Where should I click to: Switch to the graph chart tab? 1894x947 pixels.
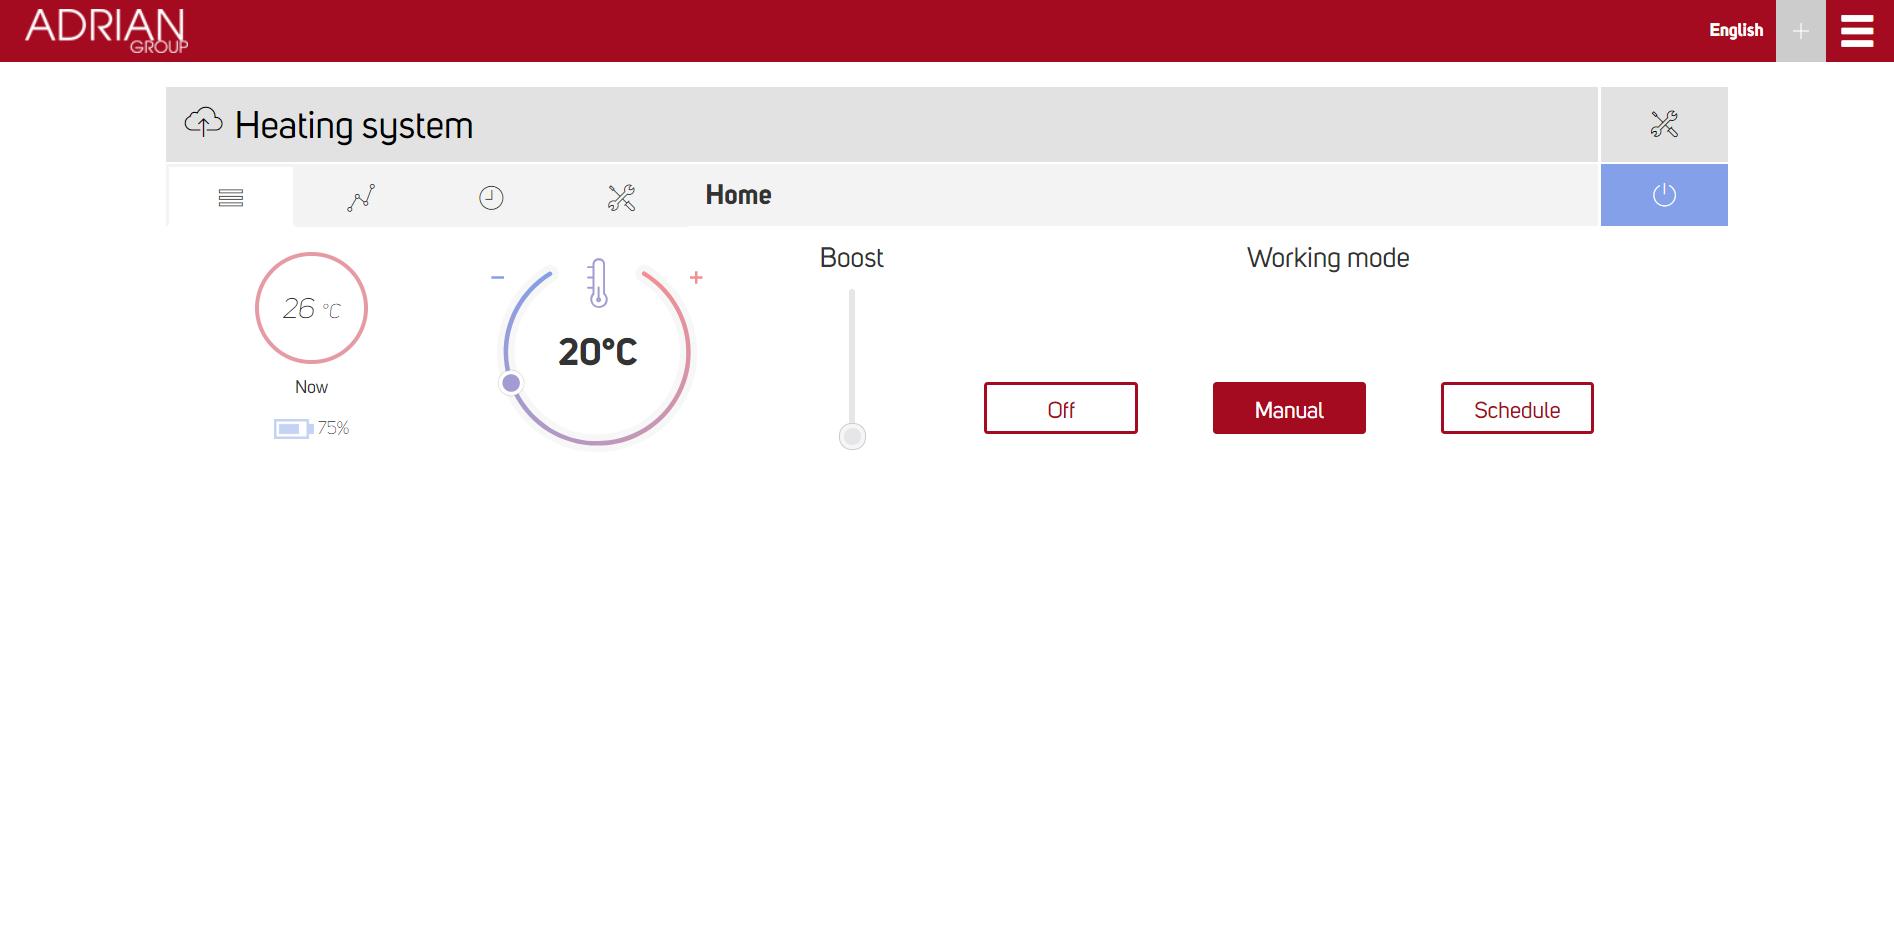[x=361, y=197]
